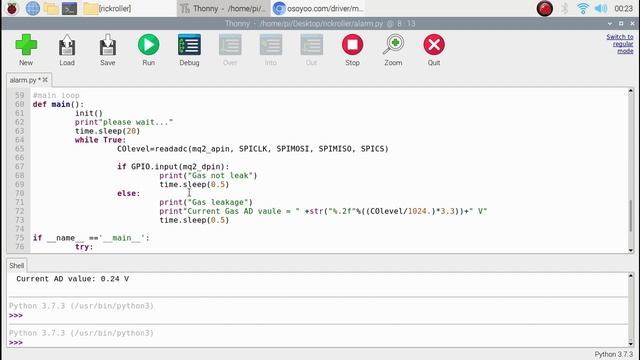The image size is (640, 360).
Task: Click the shell scrollbar up arrow
Action: 631,276
